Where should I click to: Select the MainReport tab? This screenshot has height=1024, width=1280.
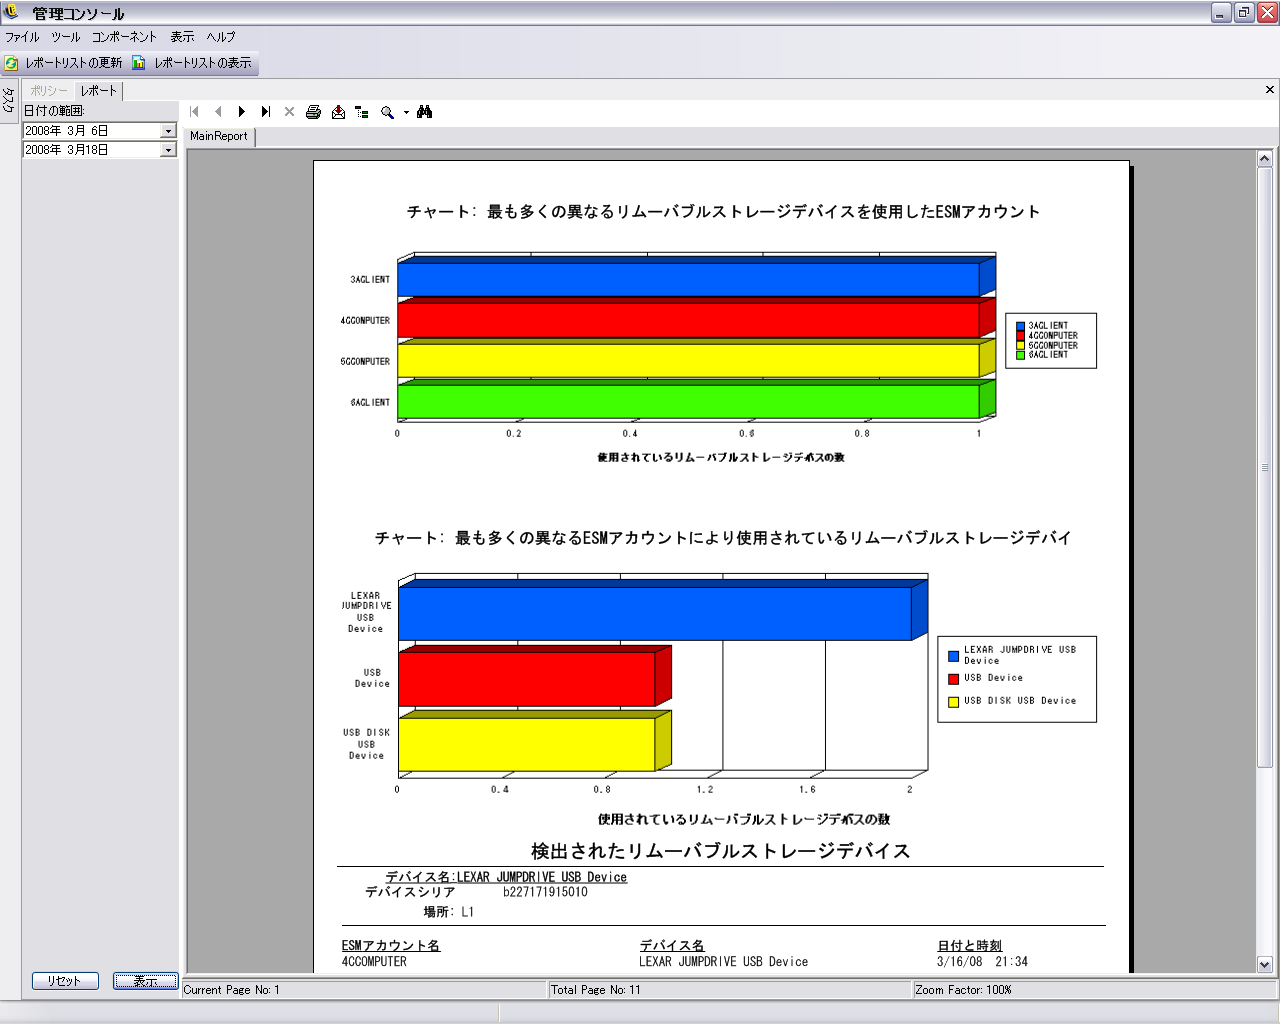219,137
